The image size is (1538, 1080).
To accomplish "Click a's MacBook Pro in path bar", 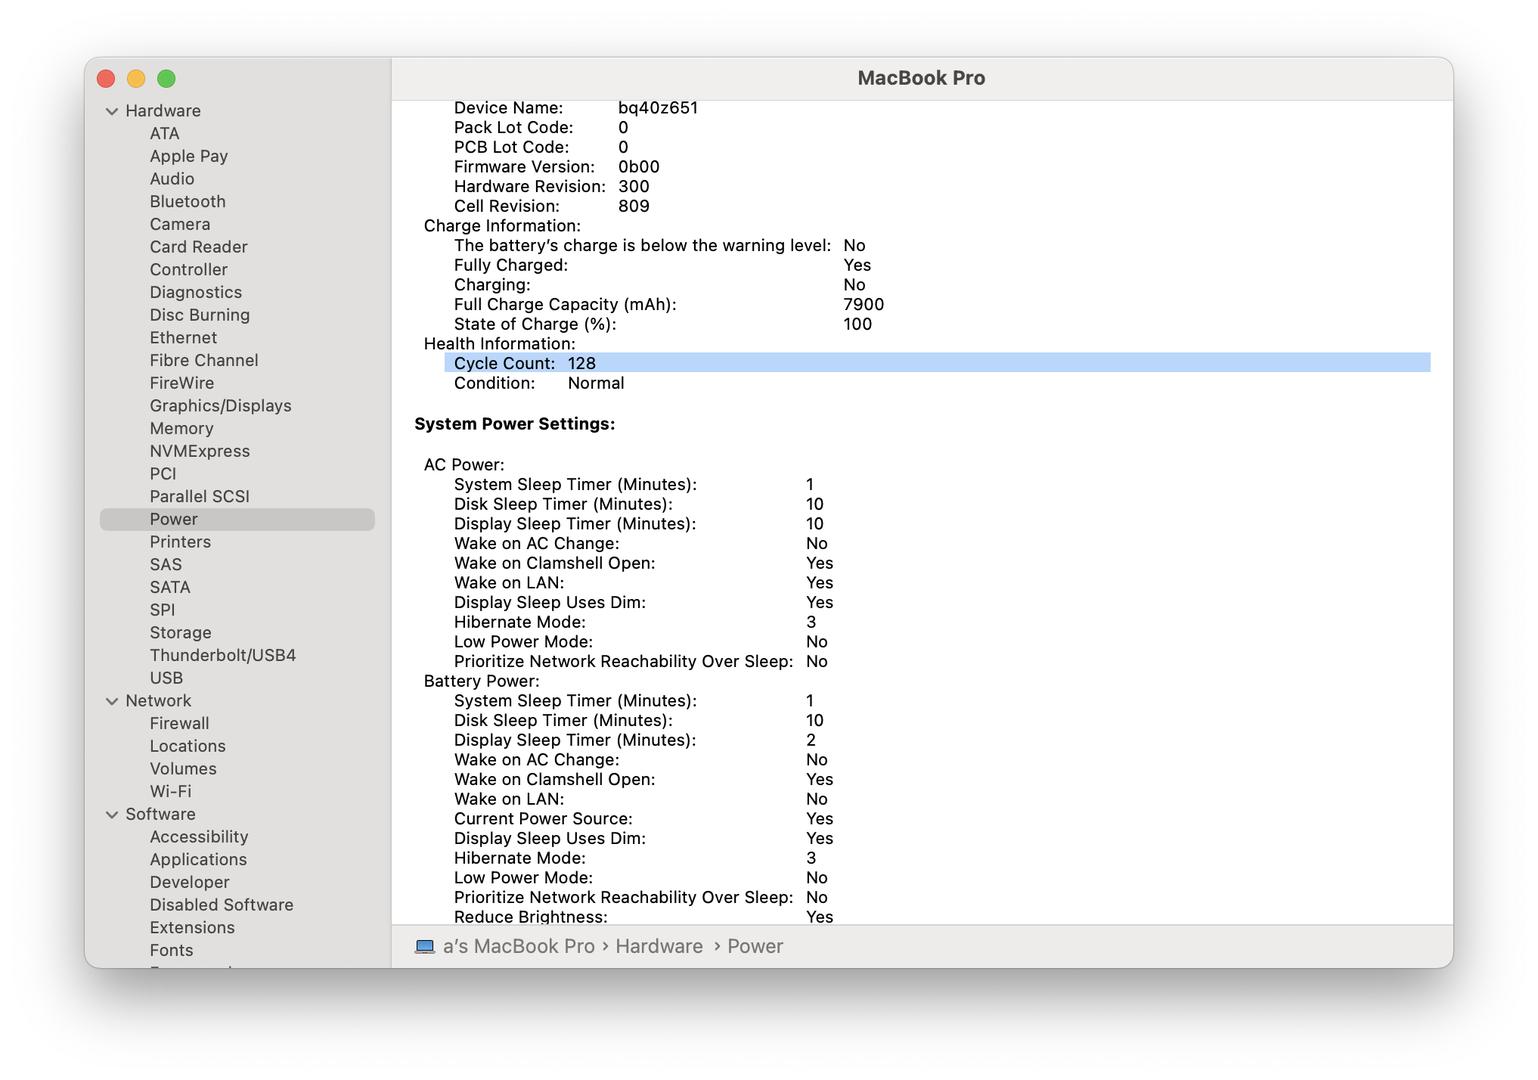I will coord(518,946).
